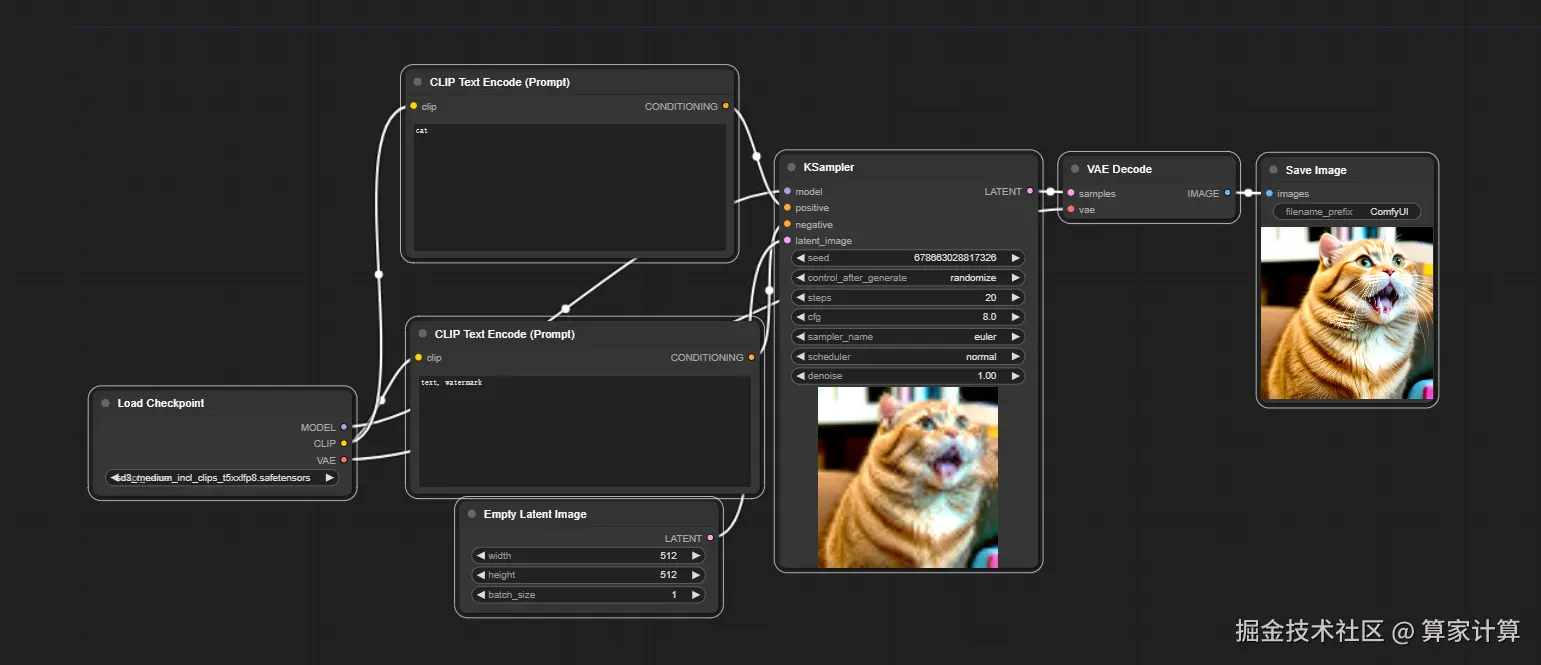Click the output cat image in Save Image
The image size is (1541, 665).
click(x=1347, y=313)
